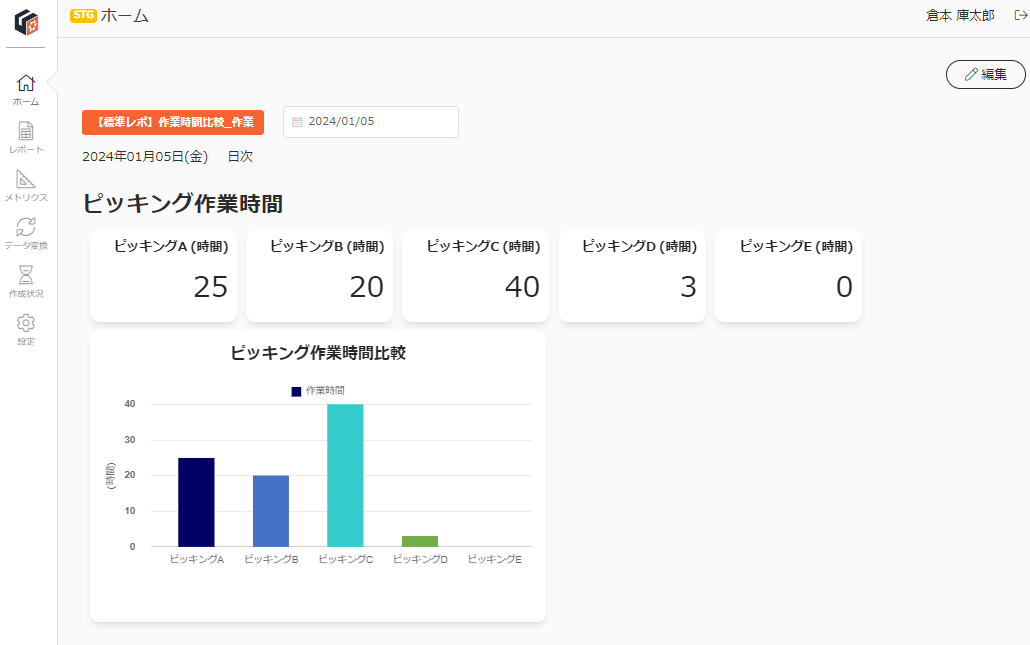The height and width of the screenshot is (645, 1030).
Task: Select the 【標準レポ】作業時間比較_作業 report tag
Action: 173,122
